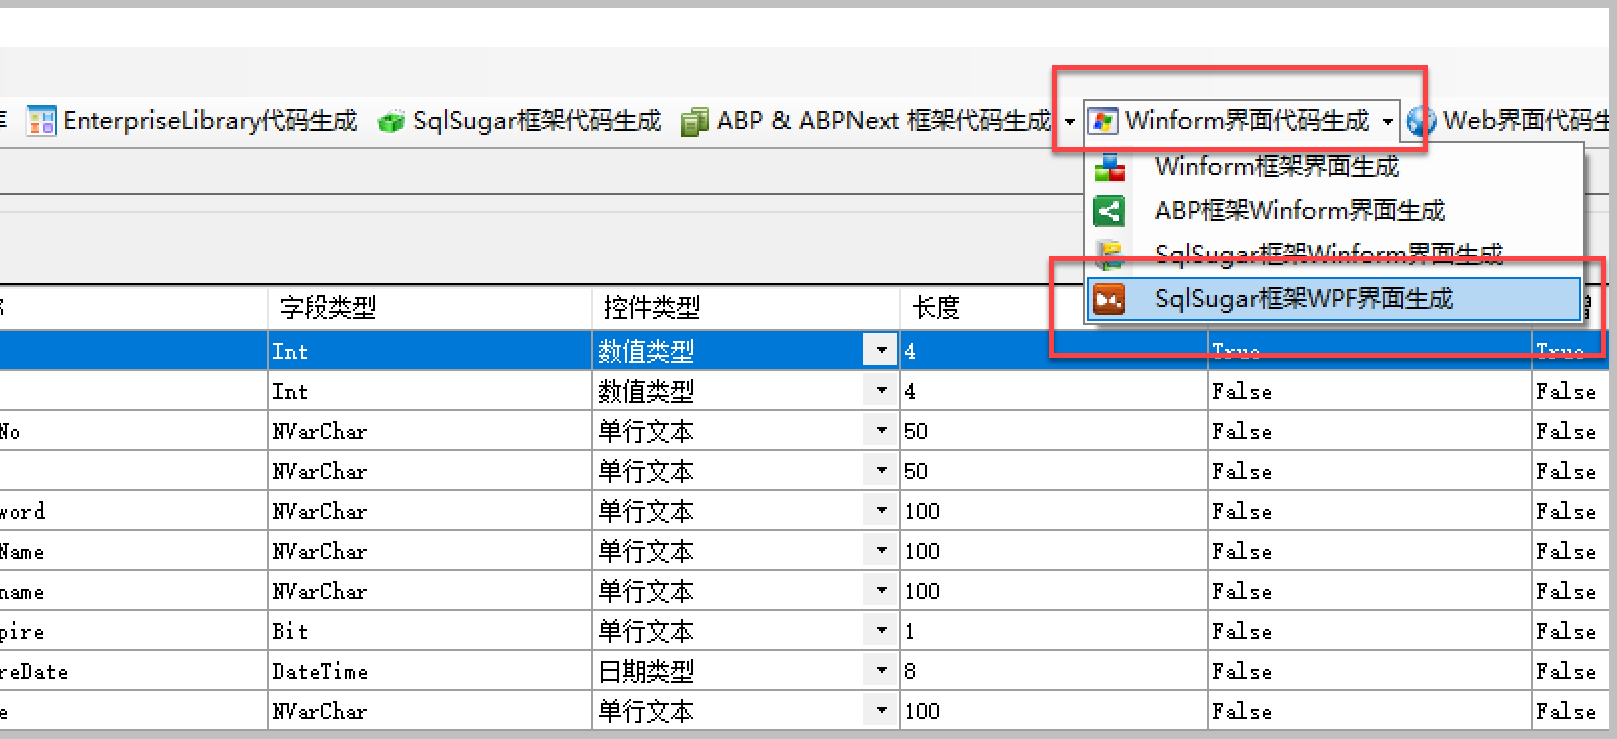This screenshot has height=739, width=1617.
Task: Select NVarChar cell in the word row
Action: [x=430, y=511]
